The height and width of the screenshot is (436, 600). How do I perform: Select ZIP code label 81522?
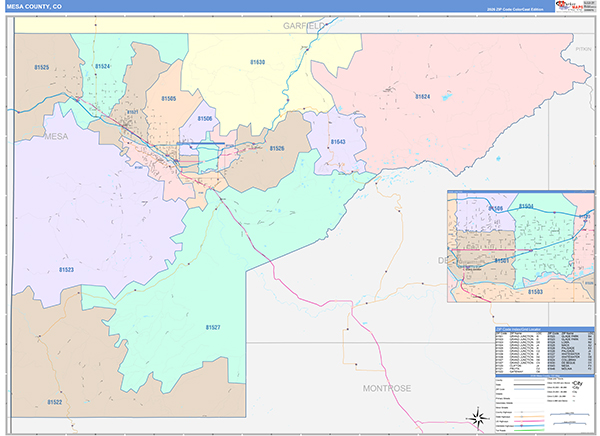(x=55, y=402)
